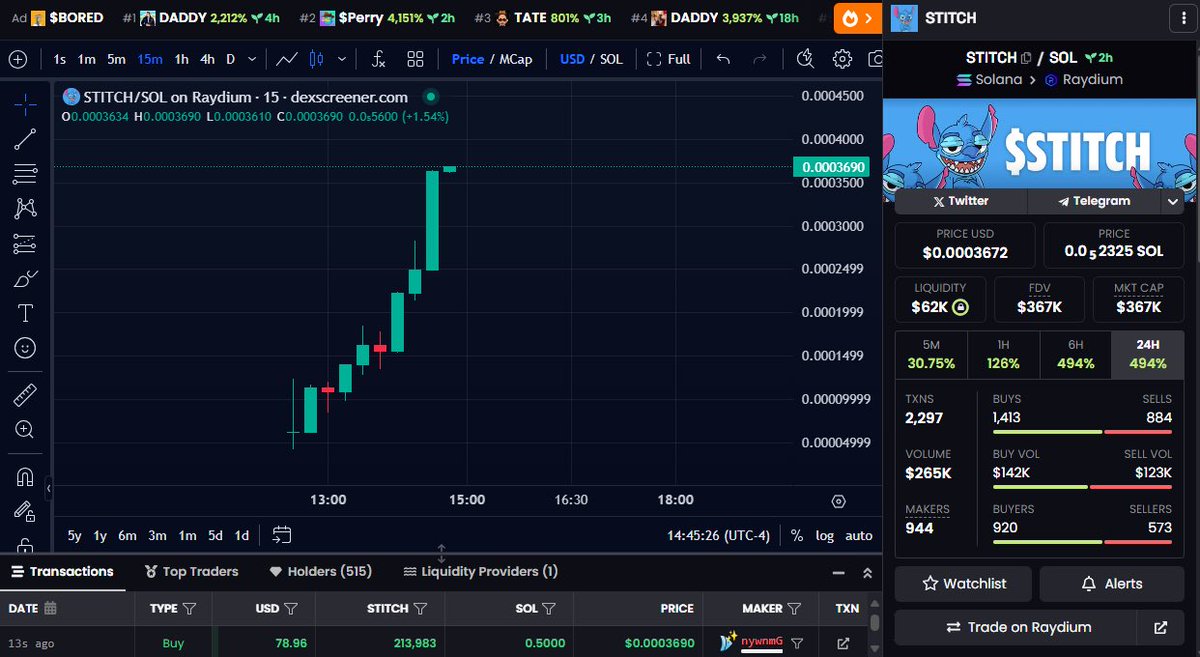Open Raydium trade in new window

tap(1161, 627)
